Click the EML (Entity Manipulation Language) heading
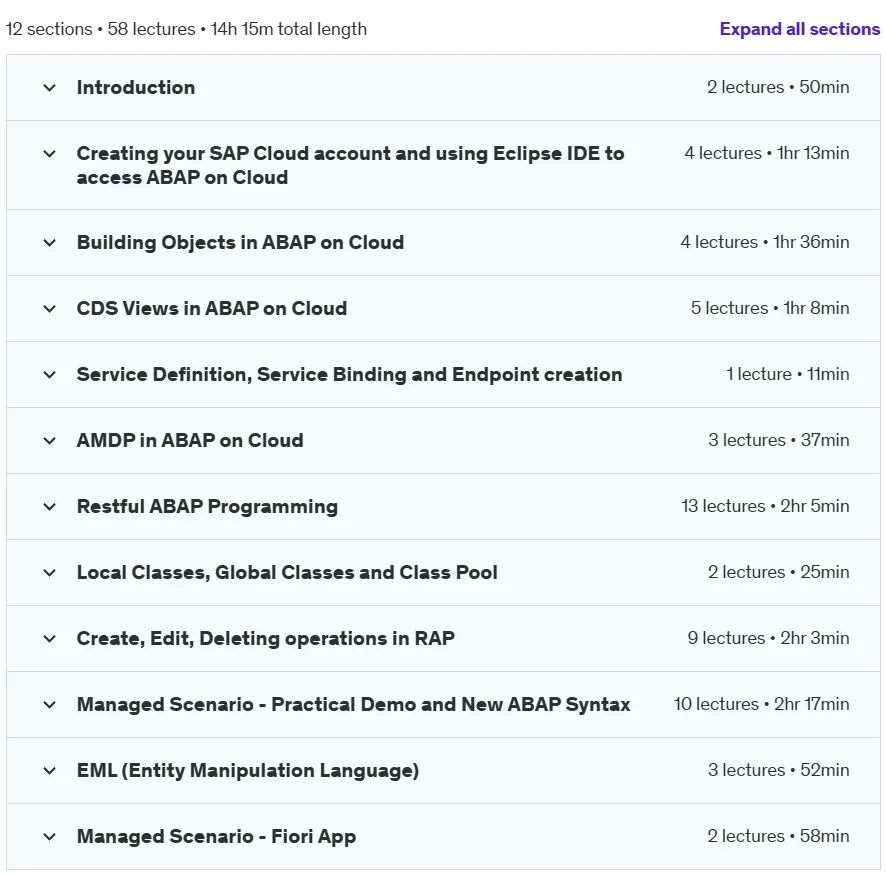886x874 pixels. click(x=247, y=771)
